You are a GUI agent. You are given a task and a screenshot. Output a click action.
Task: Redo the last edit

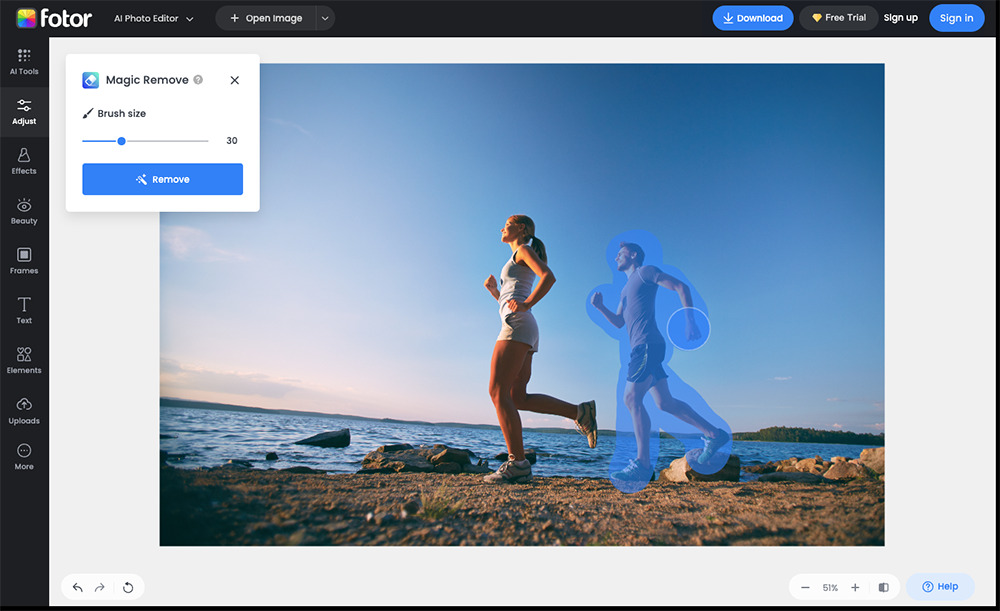click(x=102, y=587)
